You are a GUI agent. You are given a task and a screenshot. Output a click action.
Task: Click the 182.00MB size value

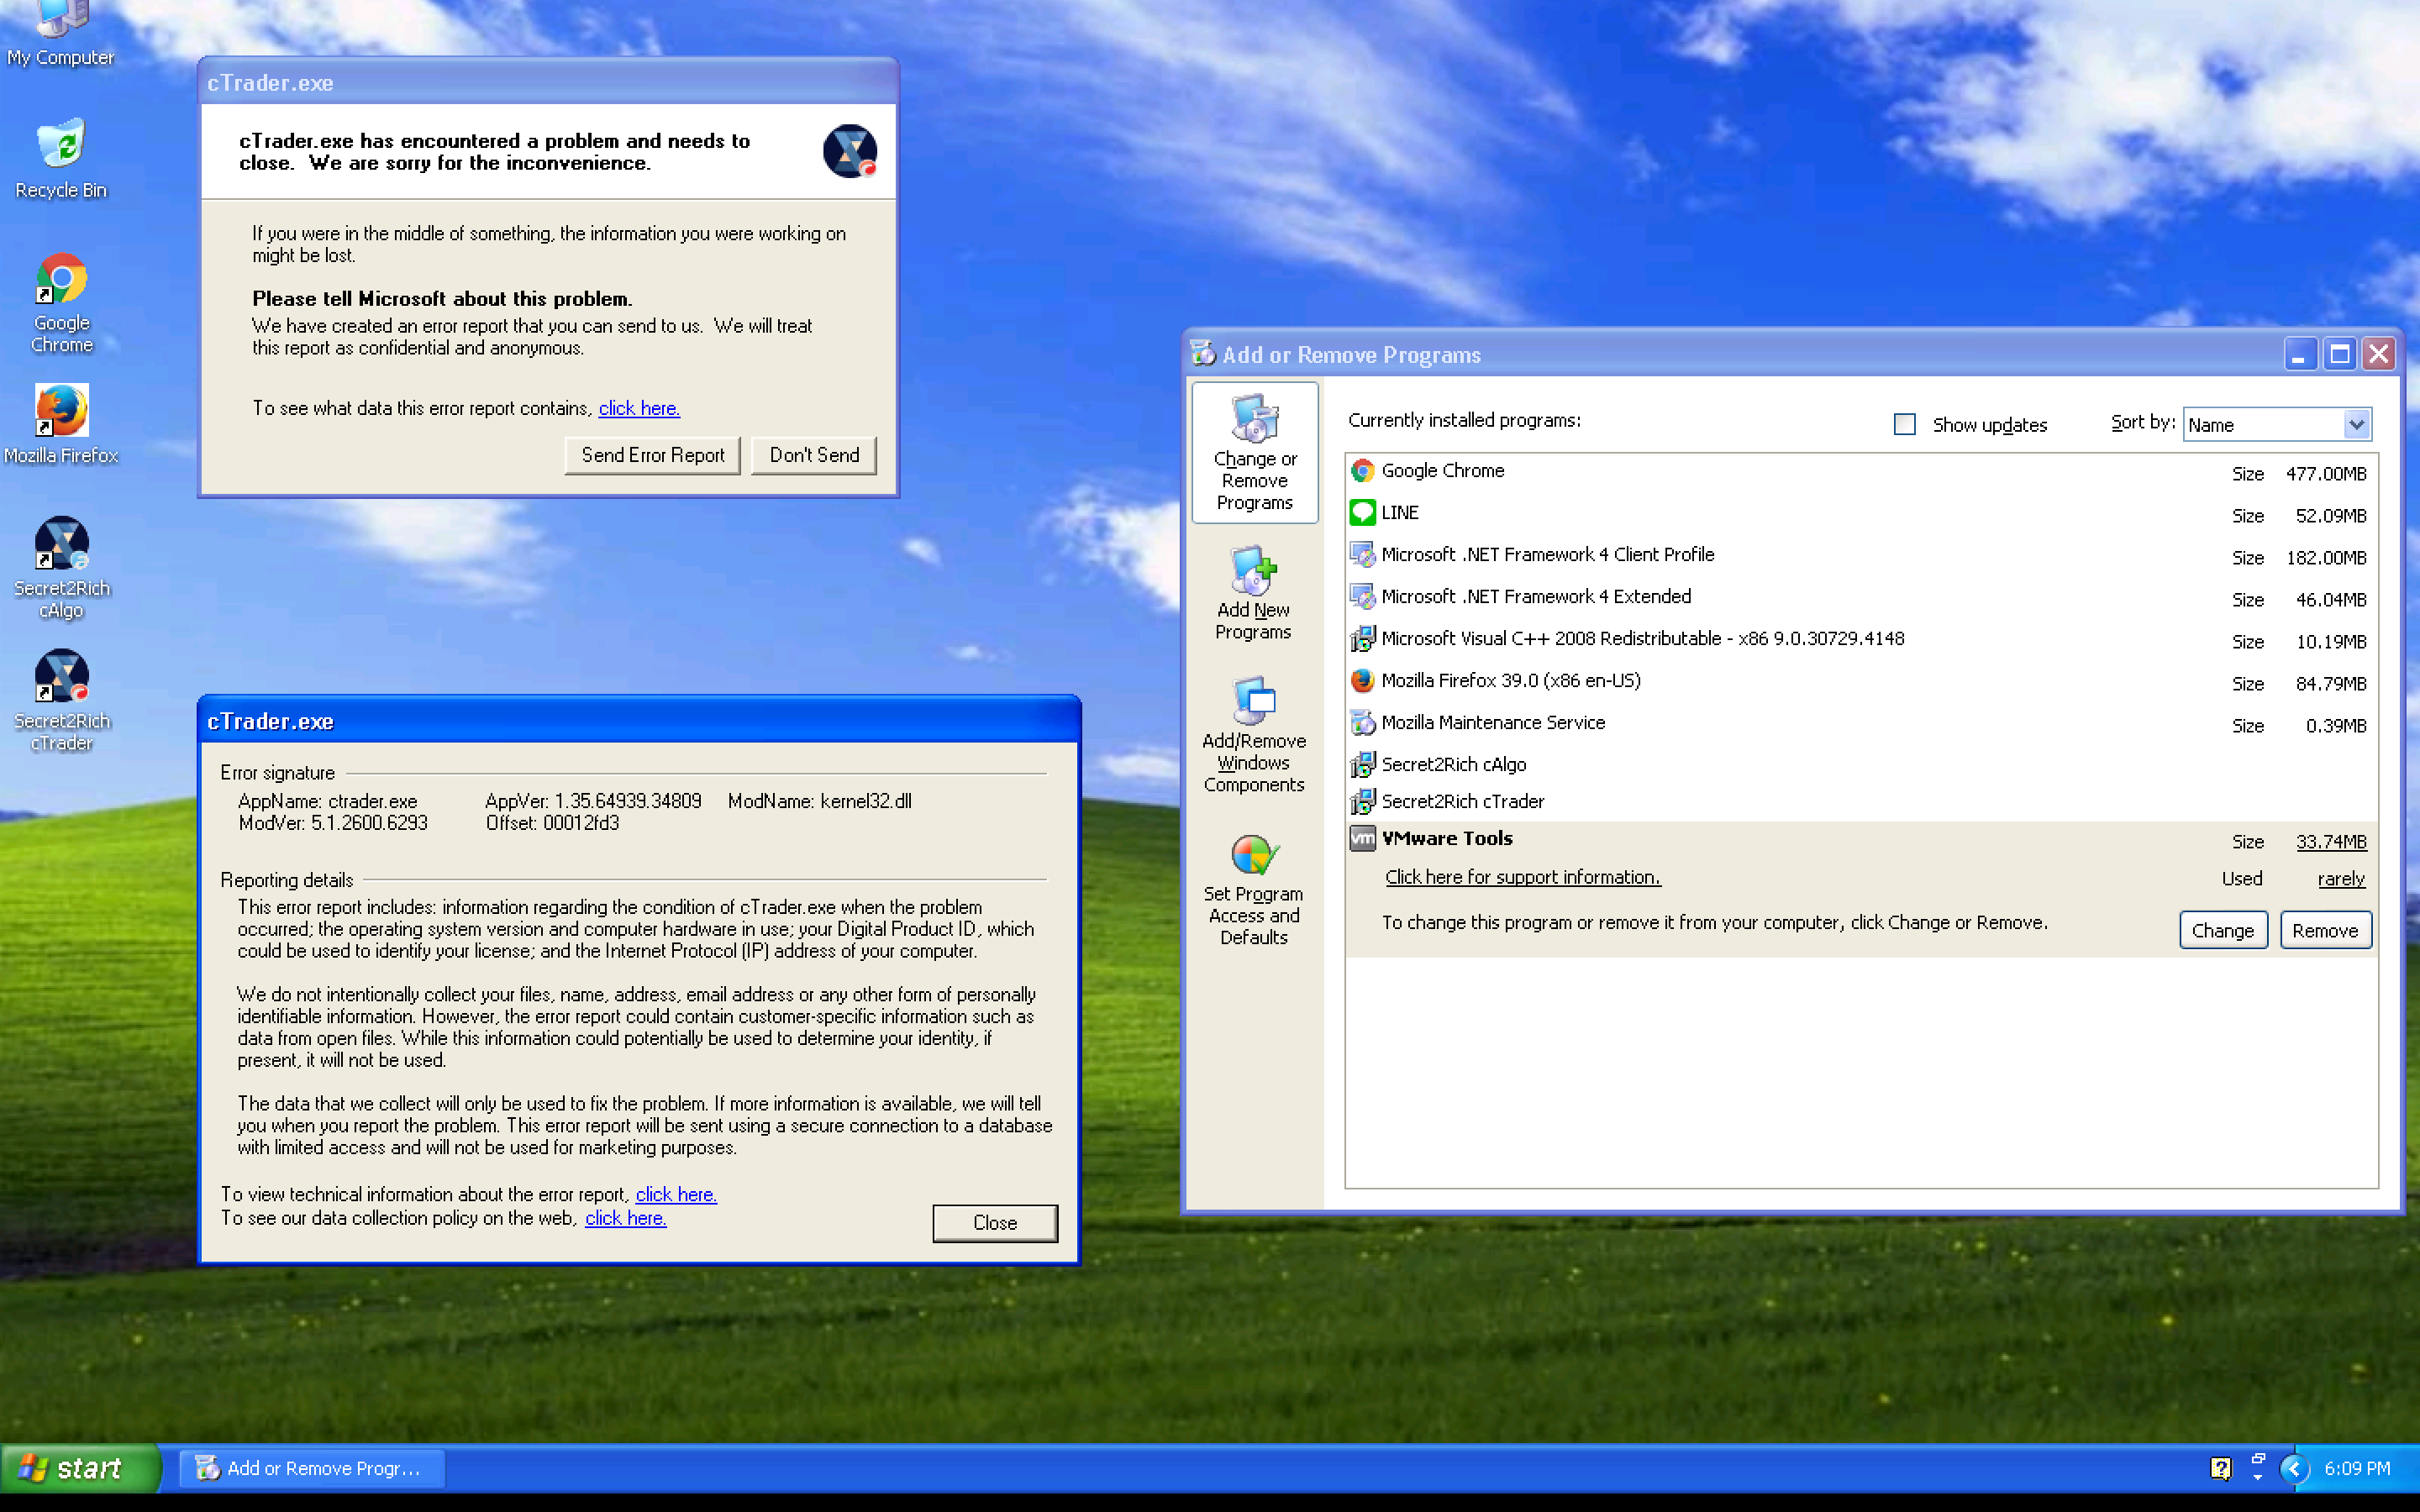[2325, 558]
